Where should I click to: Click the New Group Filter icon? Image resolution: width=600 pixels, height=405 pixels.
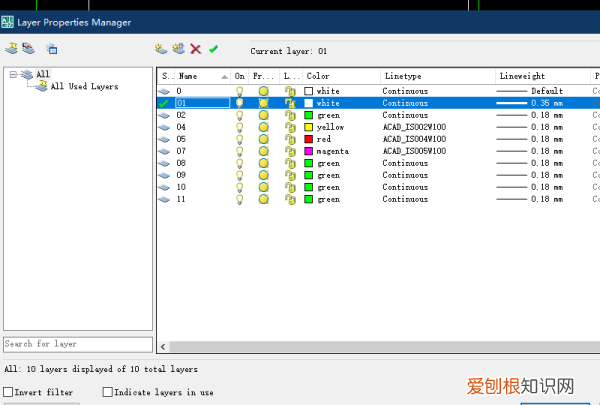(29, 48)
